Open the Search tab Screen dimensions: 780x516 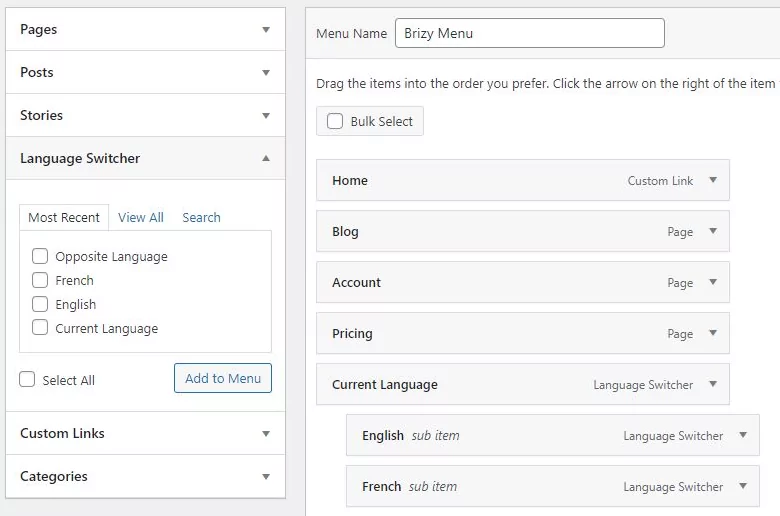[201, 217]
